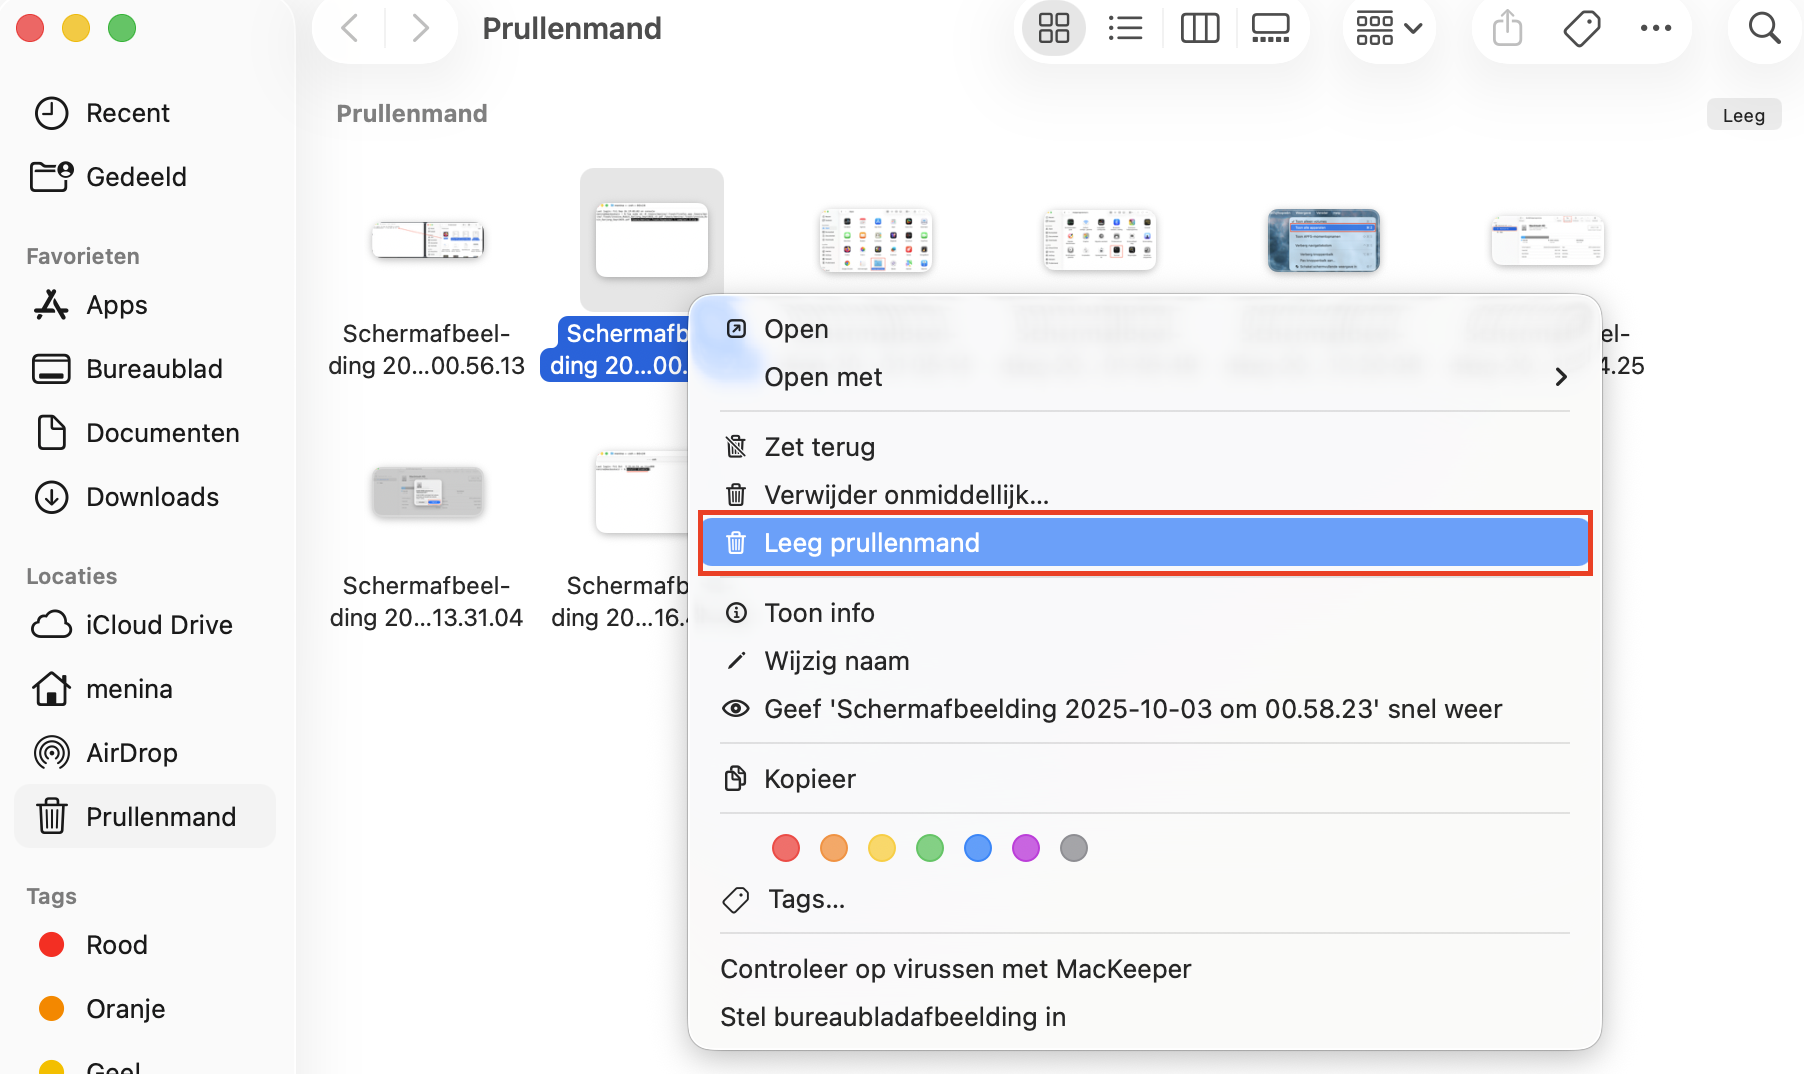Open the grouping options dropdown
This screenshot has height=1074, width=1804.
[x=1389, y=28]
